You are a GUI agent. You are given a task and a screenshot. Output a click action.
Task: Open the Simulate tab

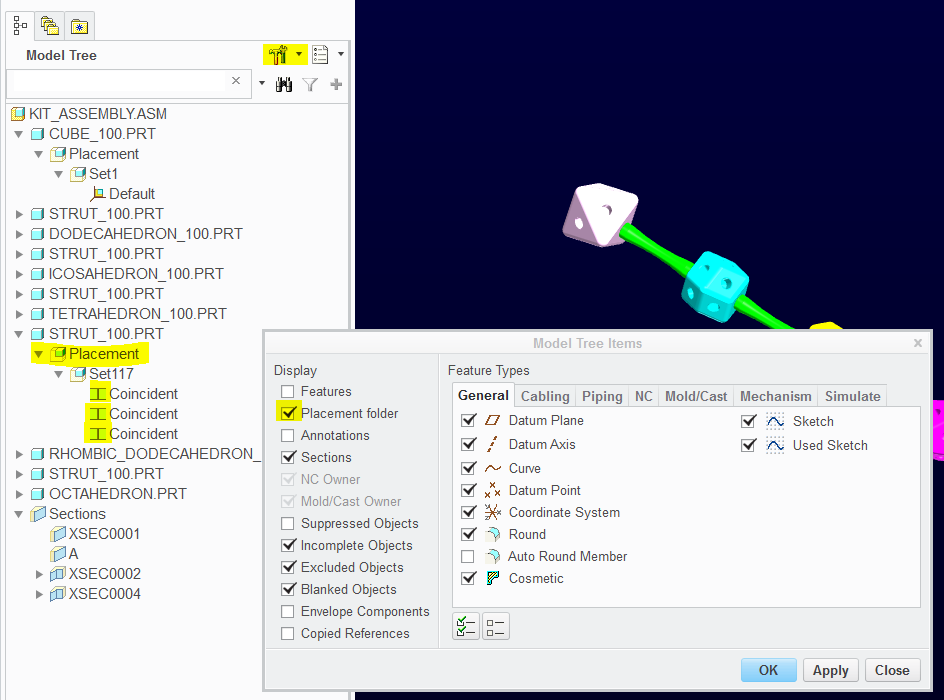coord(852,396)
